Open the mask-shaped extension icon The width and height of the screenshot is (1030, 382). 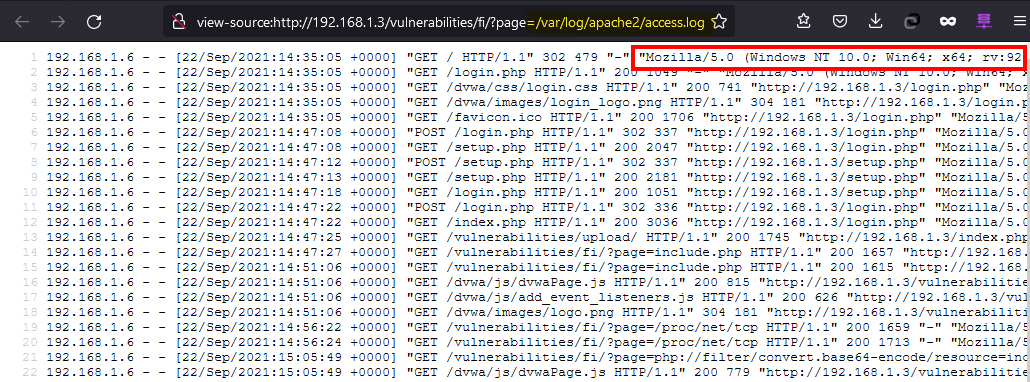coord(947,22)
